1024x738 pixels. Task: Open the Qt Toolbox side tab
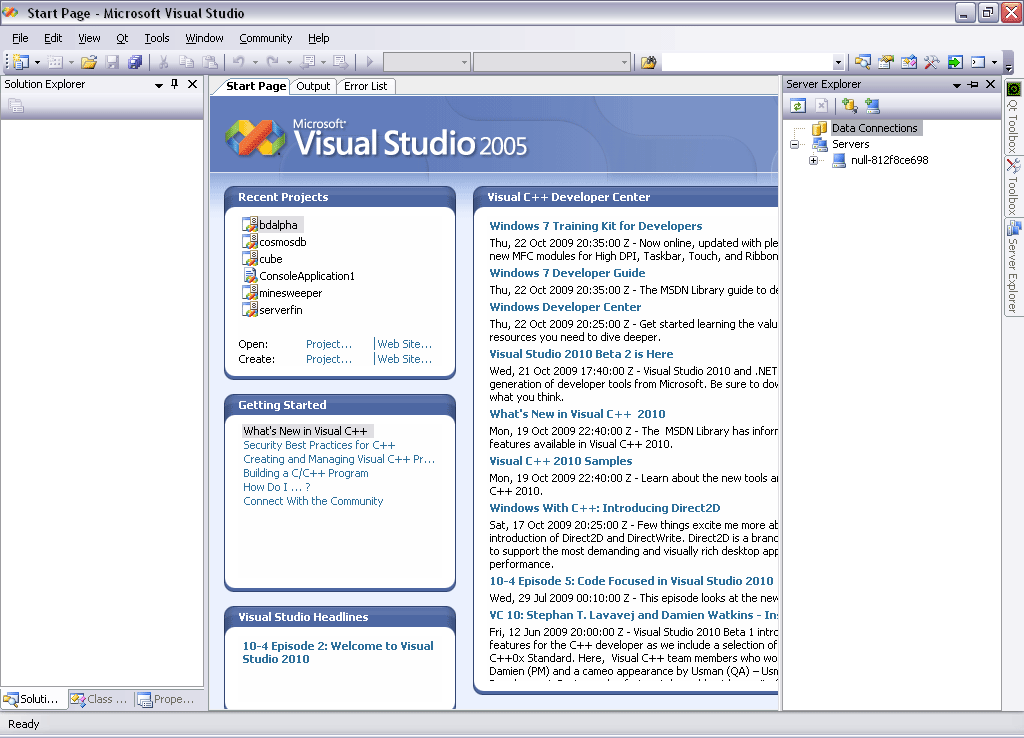[1013, 118]
